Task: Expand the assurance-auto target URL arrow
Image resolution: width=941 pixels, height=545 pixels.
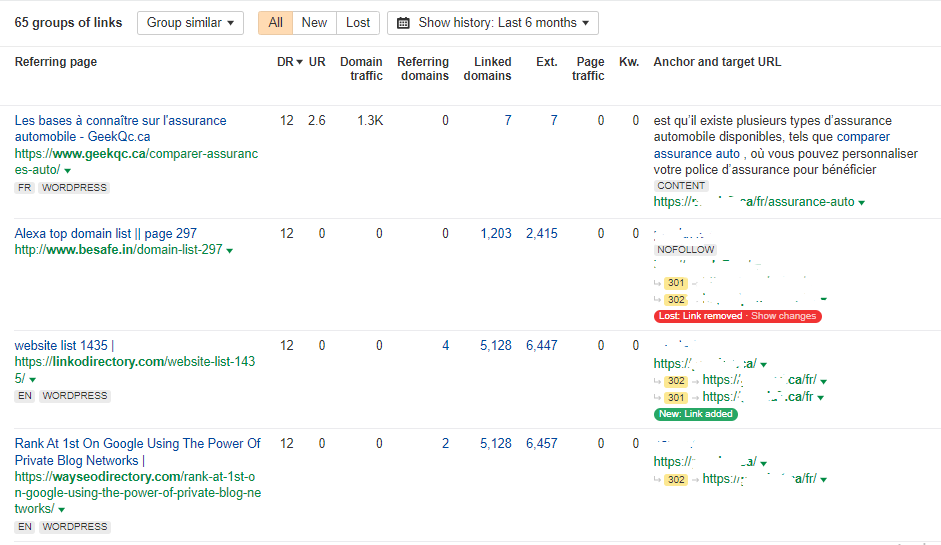Action: coord(862,202)
